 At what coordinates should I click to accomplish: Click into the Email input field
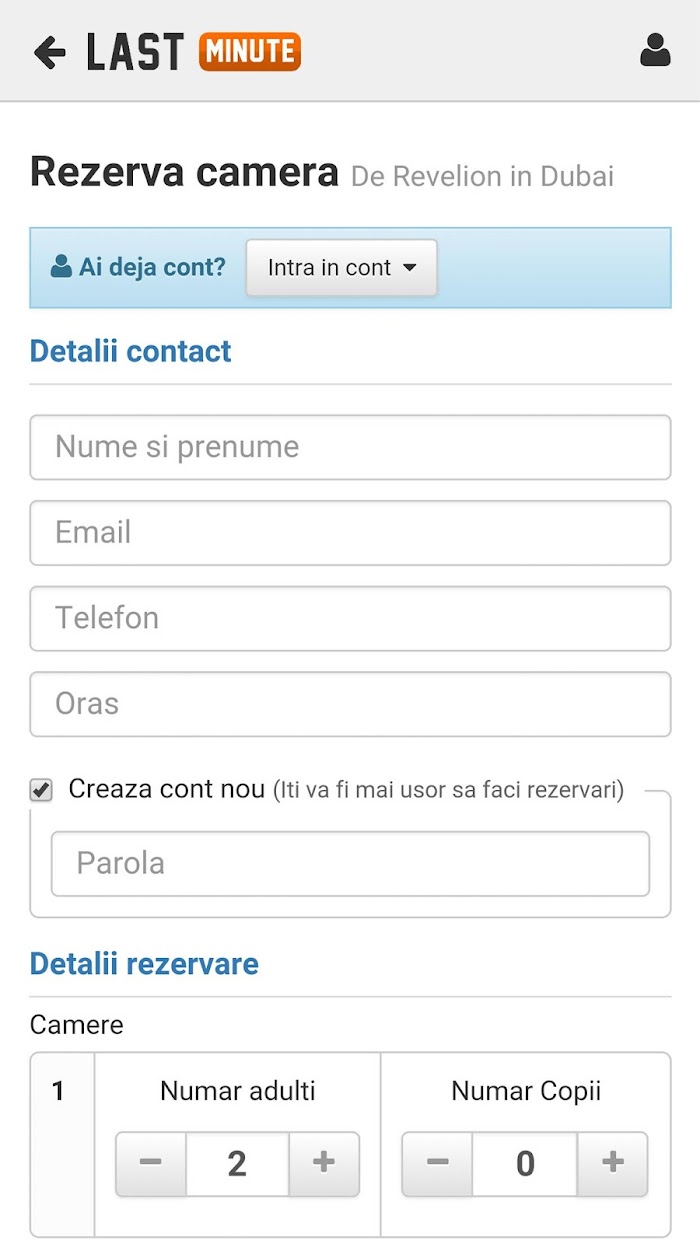(x=350, y=533)
